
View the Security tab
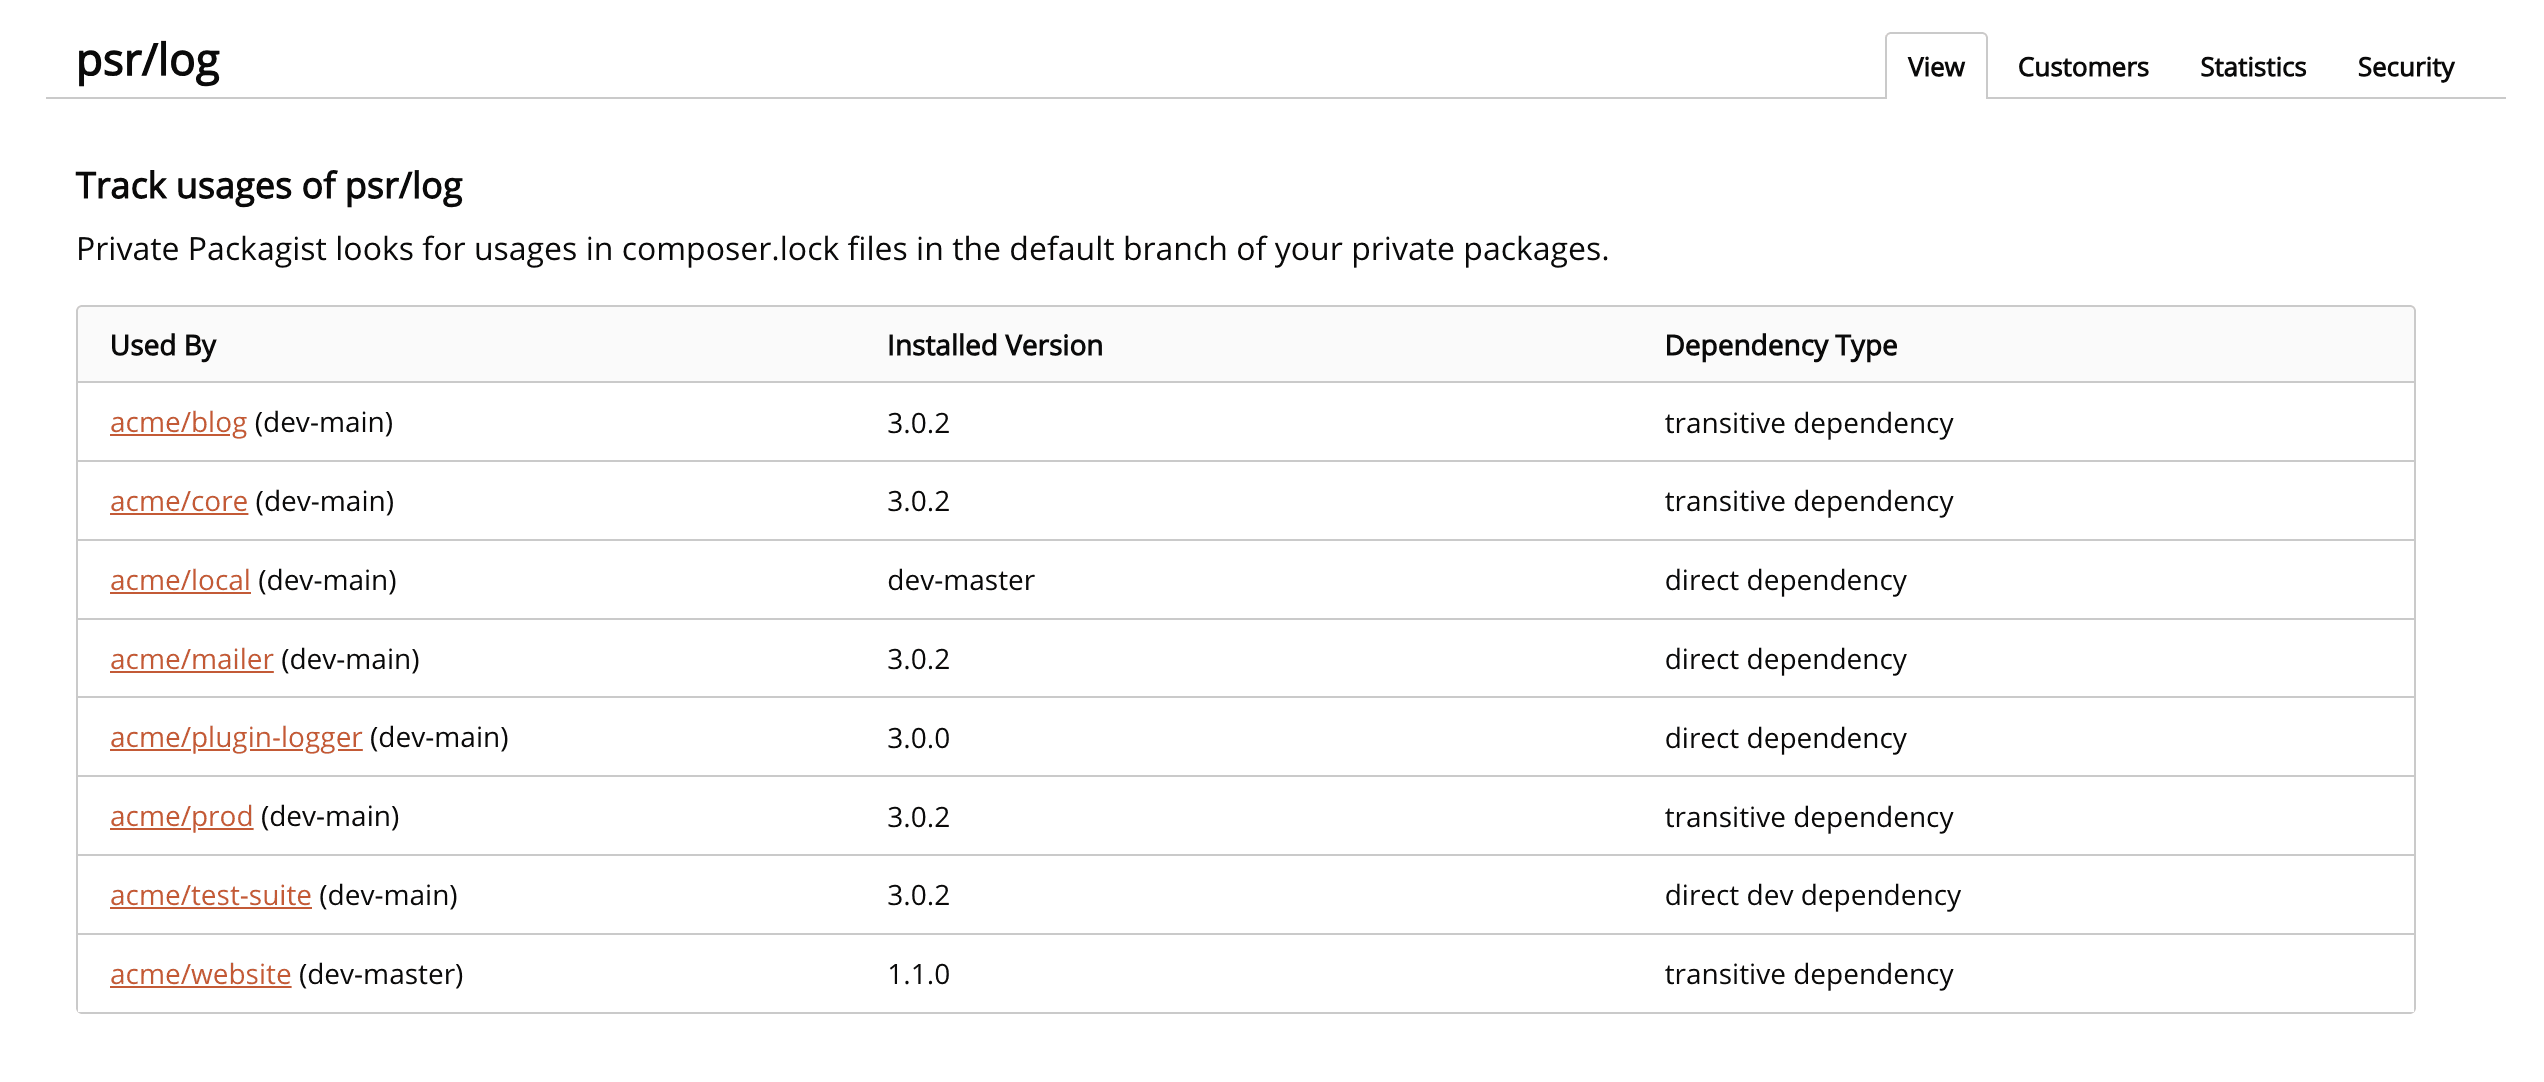[2405, 67]
